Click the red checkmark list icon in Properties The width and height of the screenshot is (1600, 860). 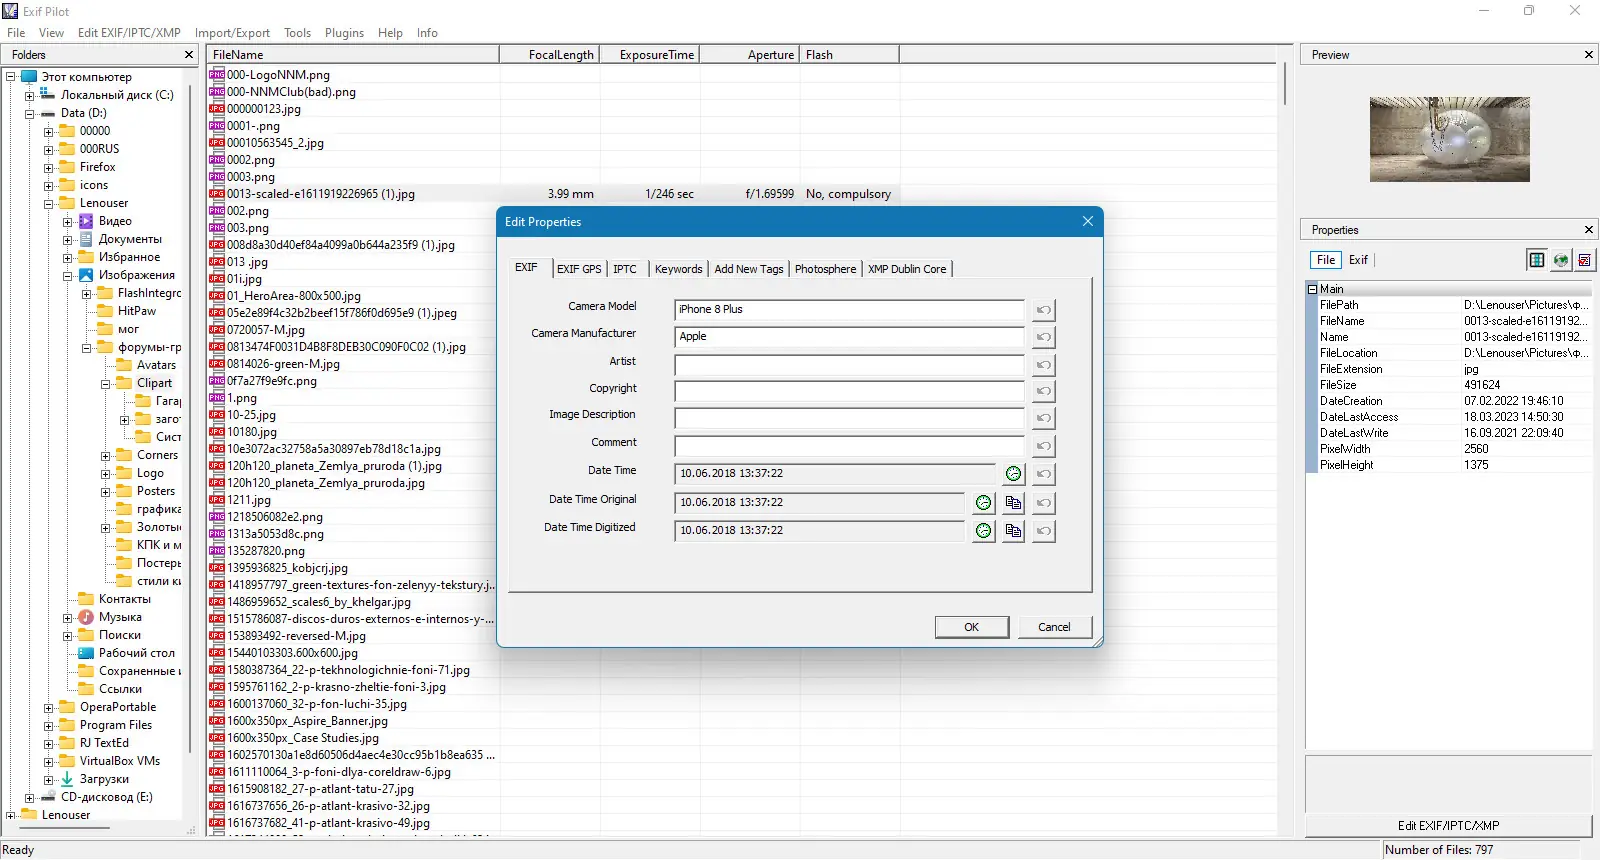(x=1585, y=260)
